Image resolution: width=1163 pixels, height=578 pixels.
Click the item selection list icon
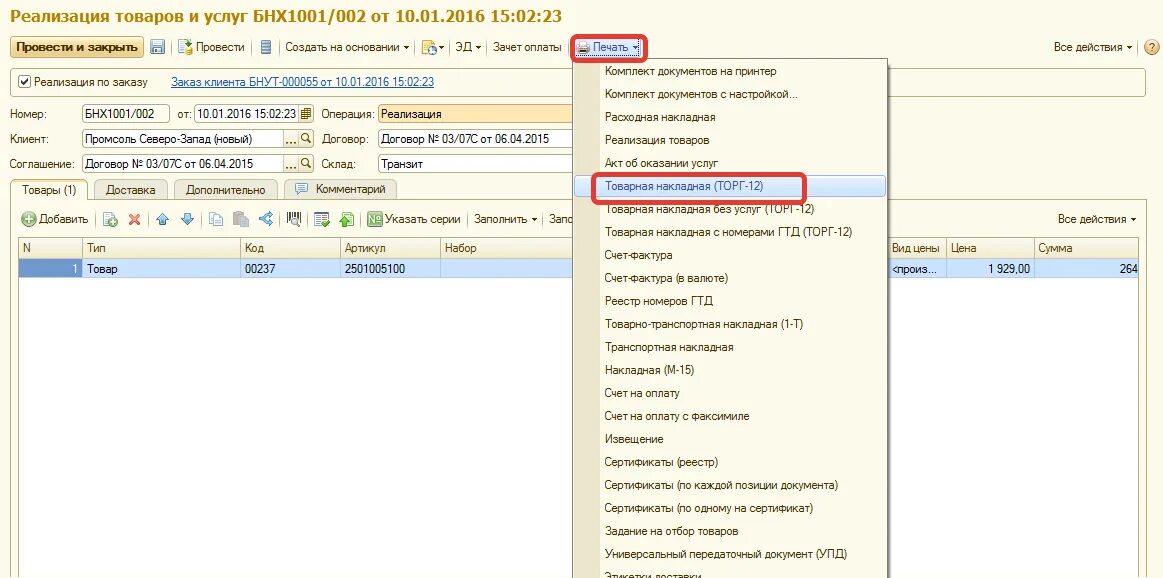(321, 219)
